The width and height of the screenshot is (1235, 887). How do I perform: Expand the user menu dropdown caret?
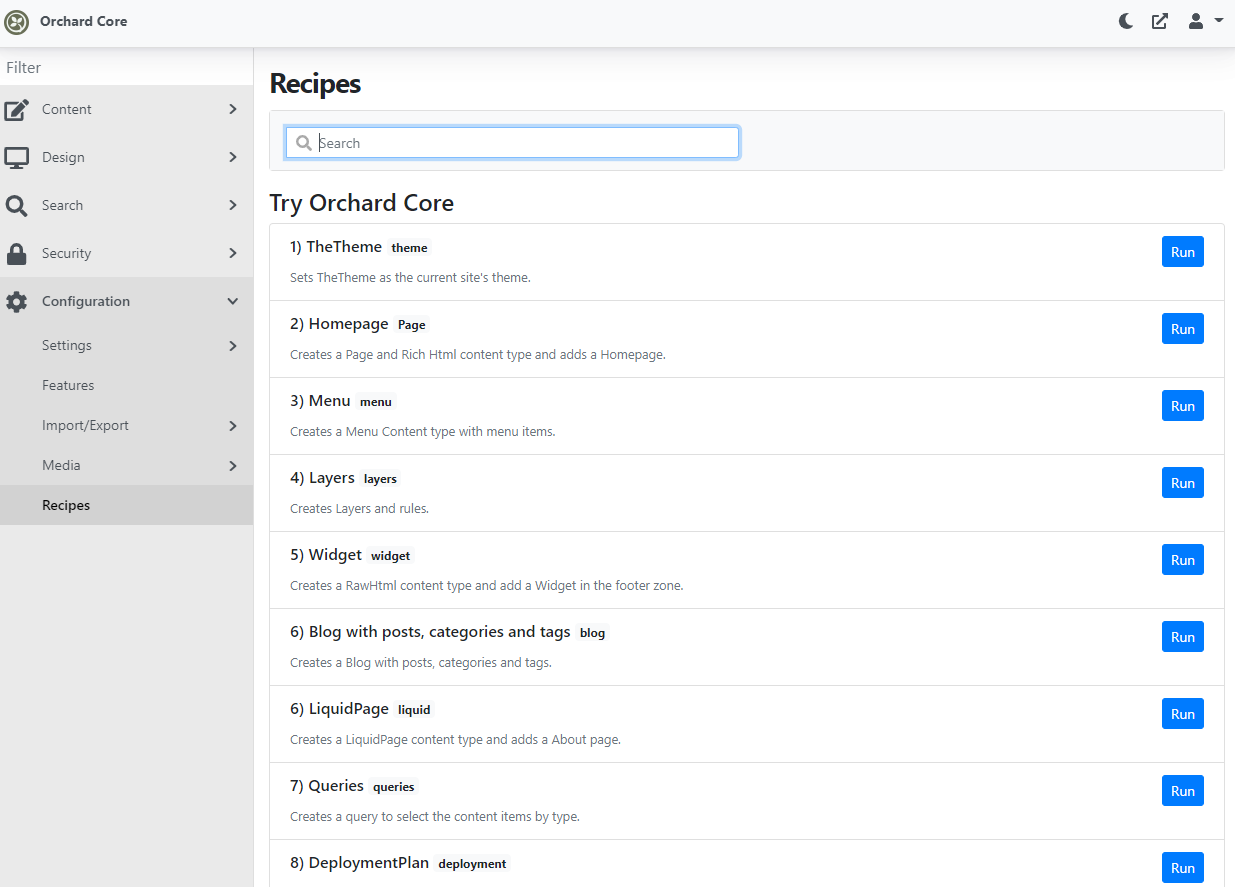click(1218, 20)
